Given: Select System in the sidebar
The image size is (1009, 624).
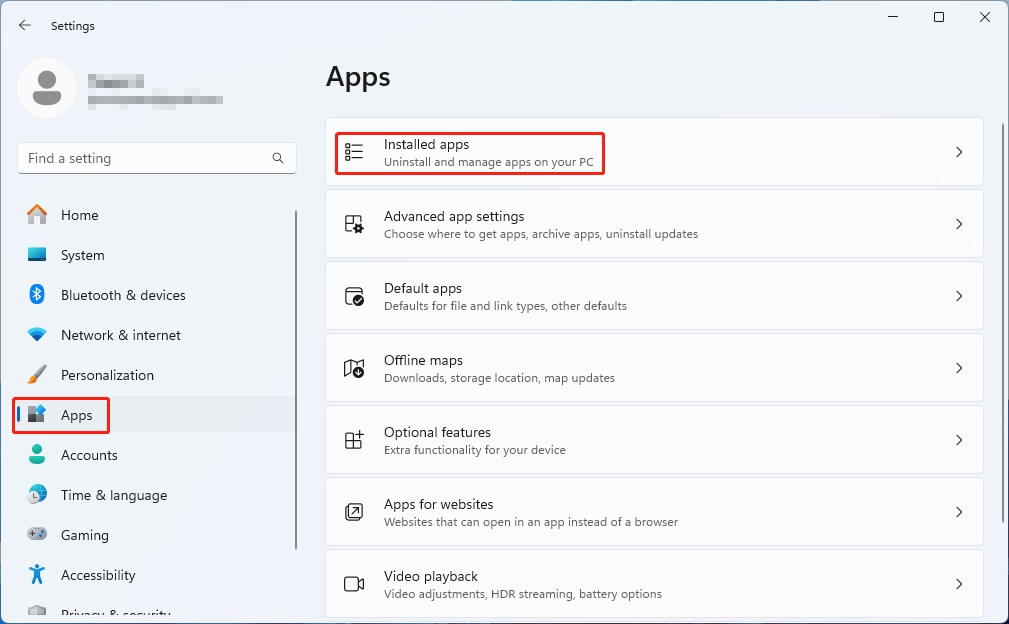Looking at the screenshot, I should coord(84,255).
